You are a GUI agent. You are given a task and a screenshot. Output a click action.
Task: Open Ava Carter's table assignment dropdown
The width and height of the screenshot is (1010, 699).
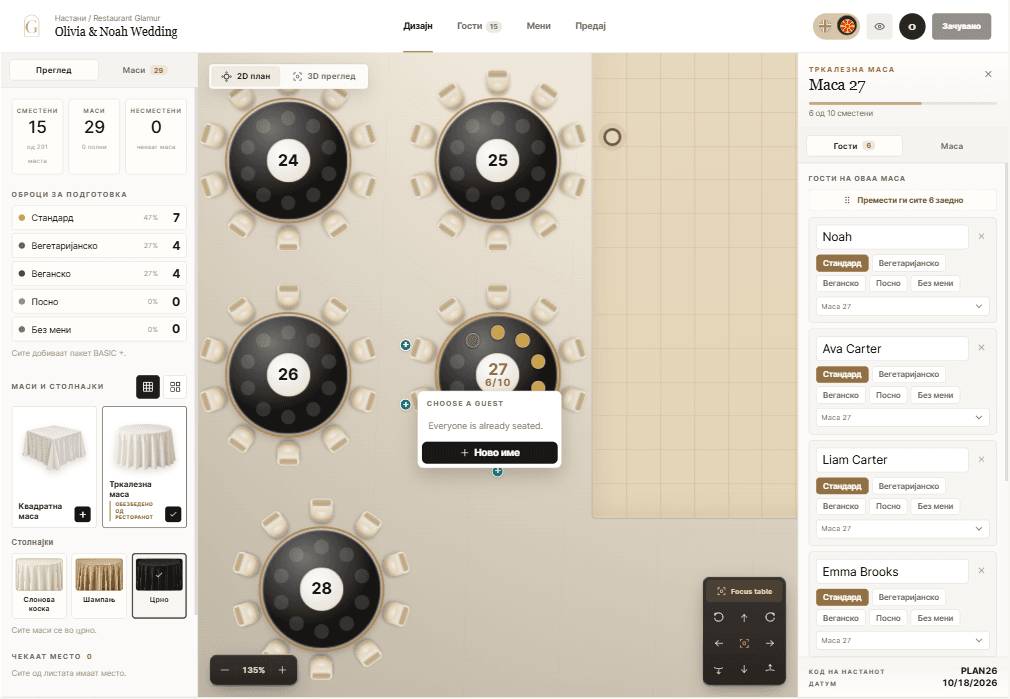pyautogui.click(x=902, y=417)
